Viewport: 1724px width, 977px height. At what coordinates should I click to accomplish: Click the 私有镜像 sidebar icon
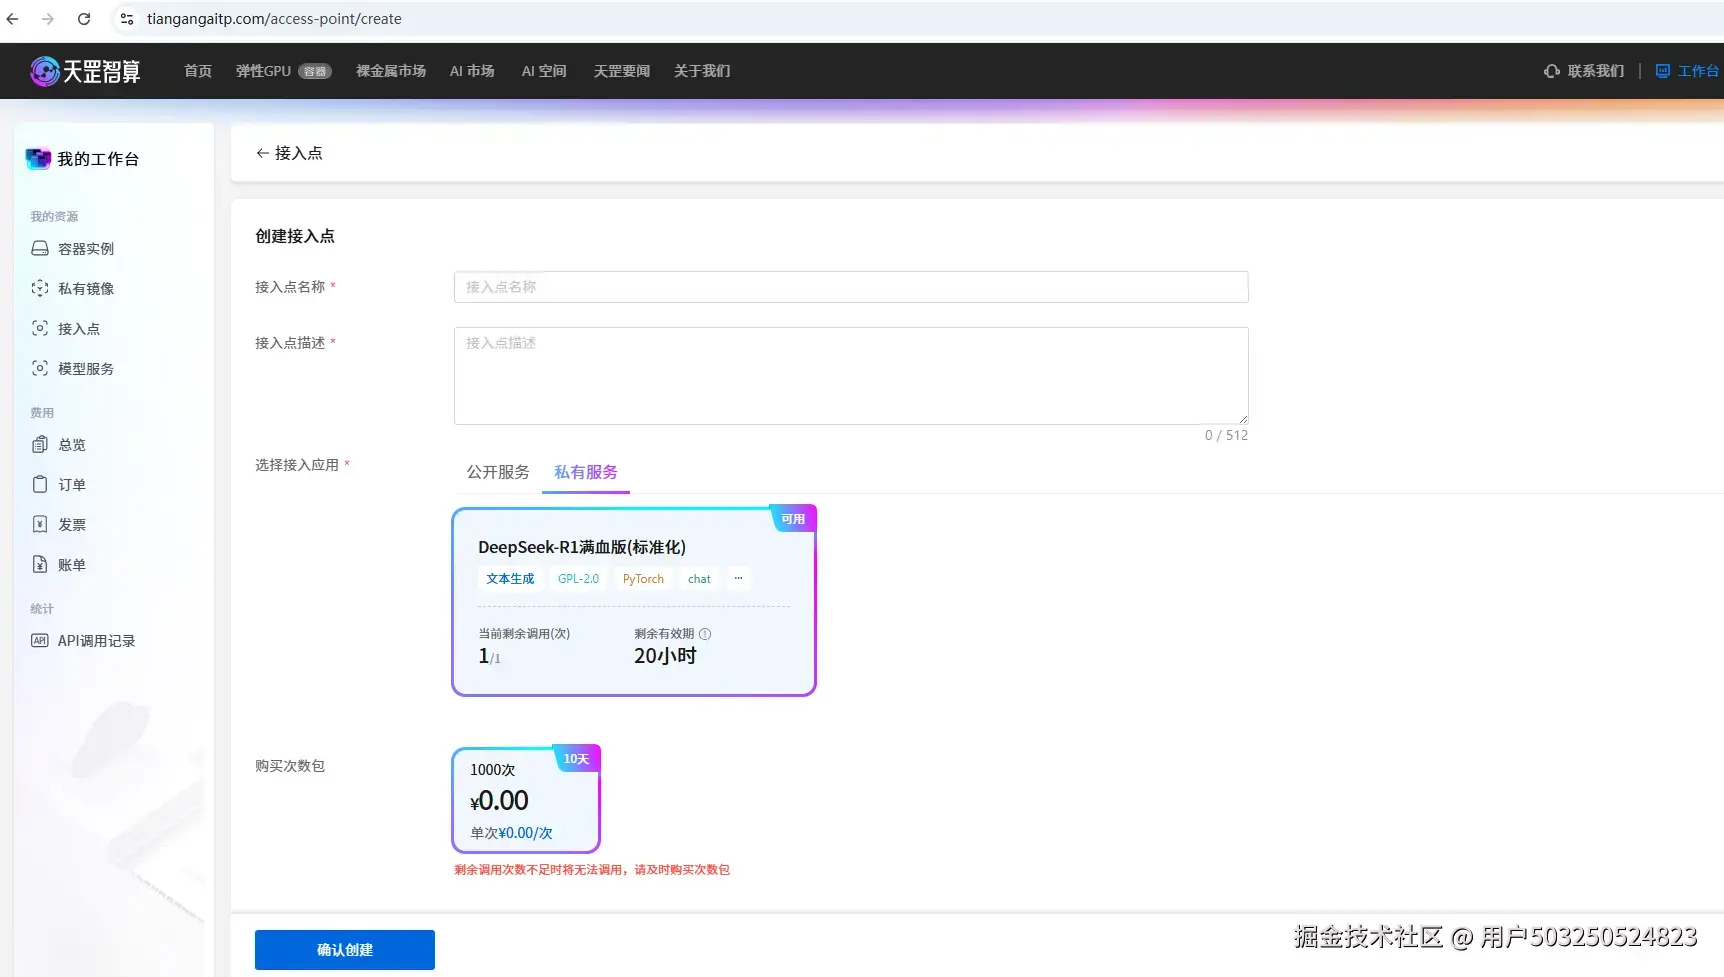(40, 288)
